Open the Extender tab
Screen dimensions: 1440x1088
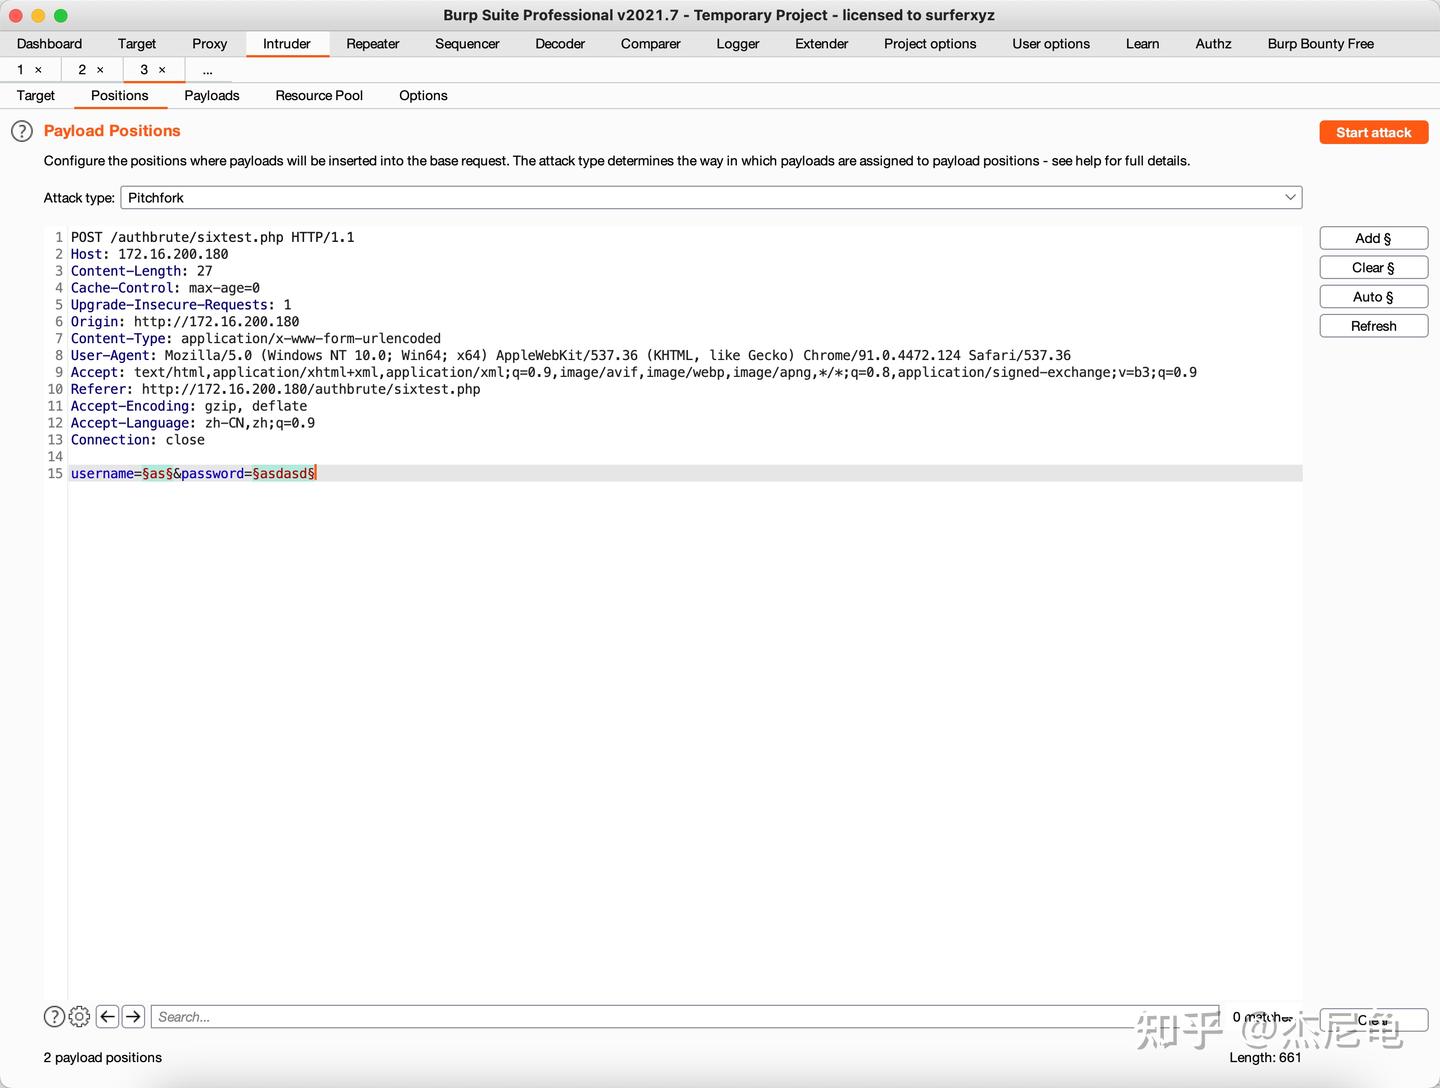tap(822, 44)
